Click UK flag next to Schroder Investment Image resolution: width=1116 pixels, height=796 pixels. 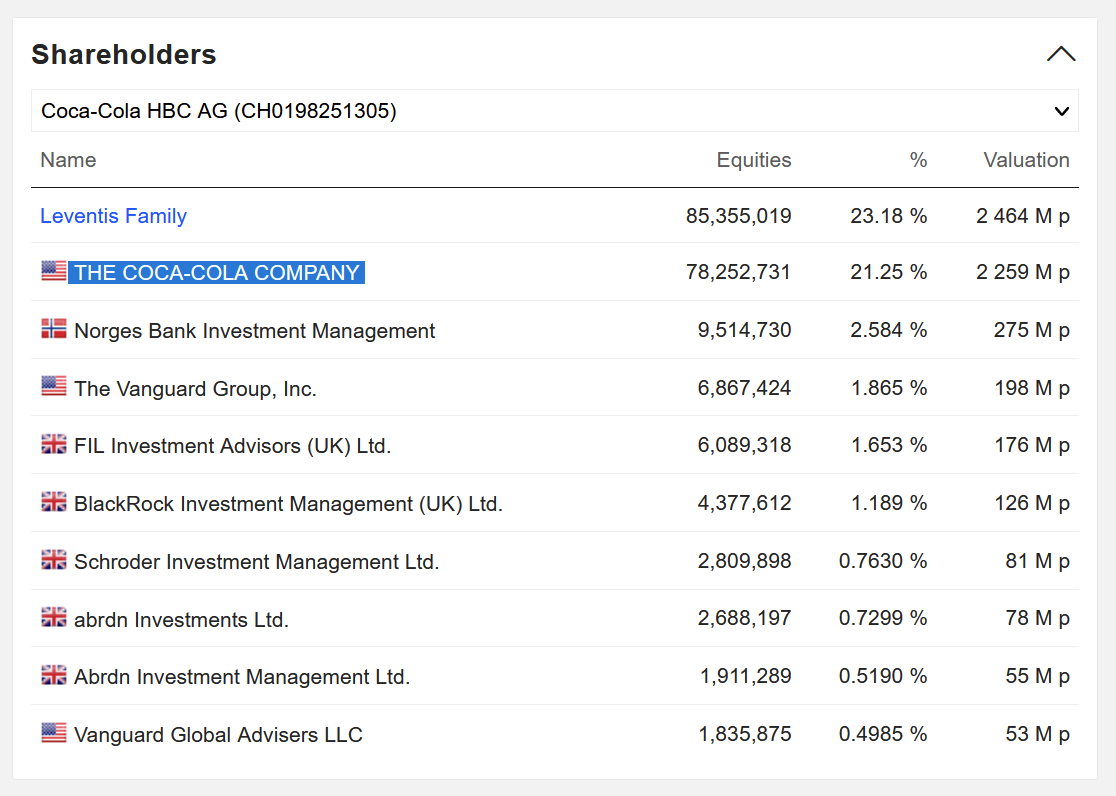[x=54, y=560]
